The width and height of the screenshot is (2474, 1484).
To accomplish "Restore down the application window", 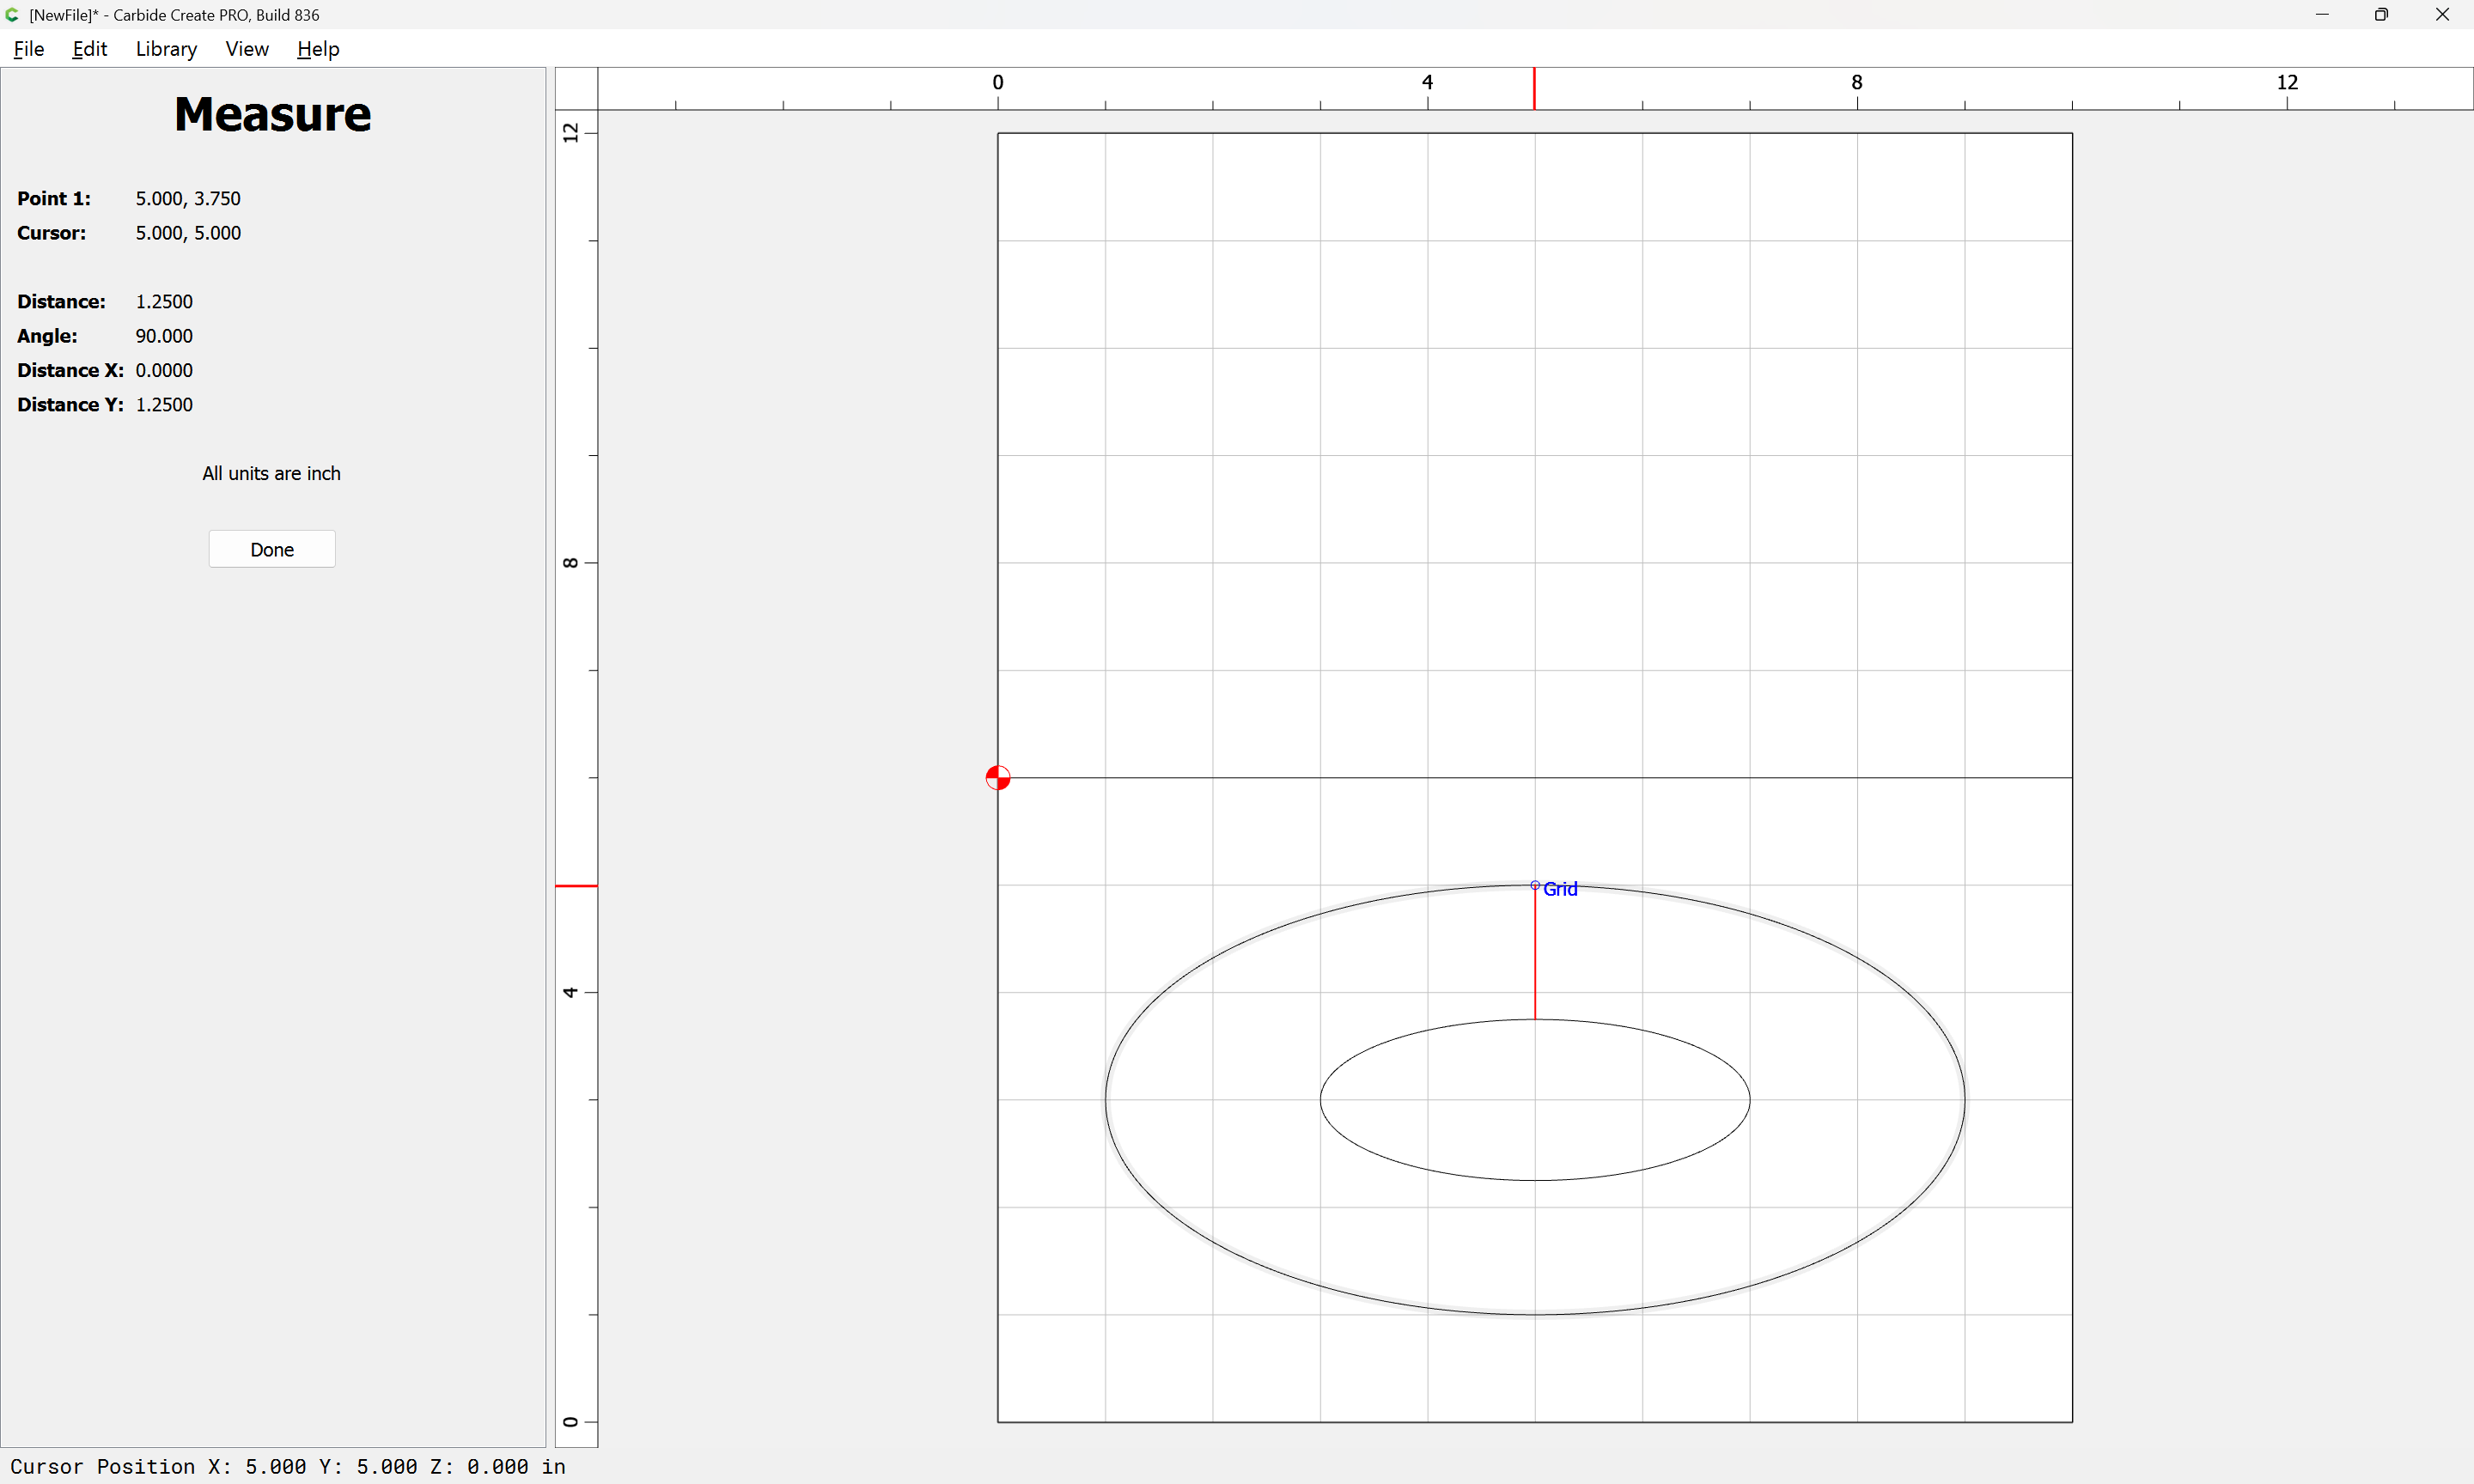I will point(2381,15).
